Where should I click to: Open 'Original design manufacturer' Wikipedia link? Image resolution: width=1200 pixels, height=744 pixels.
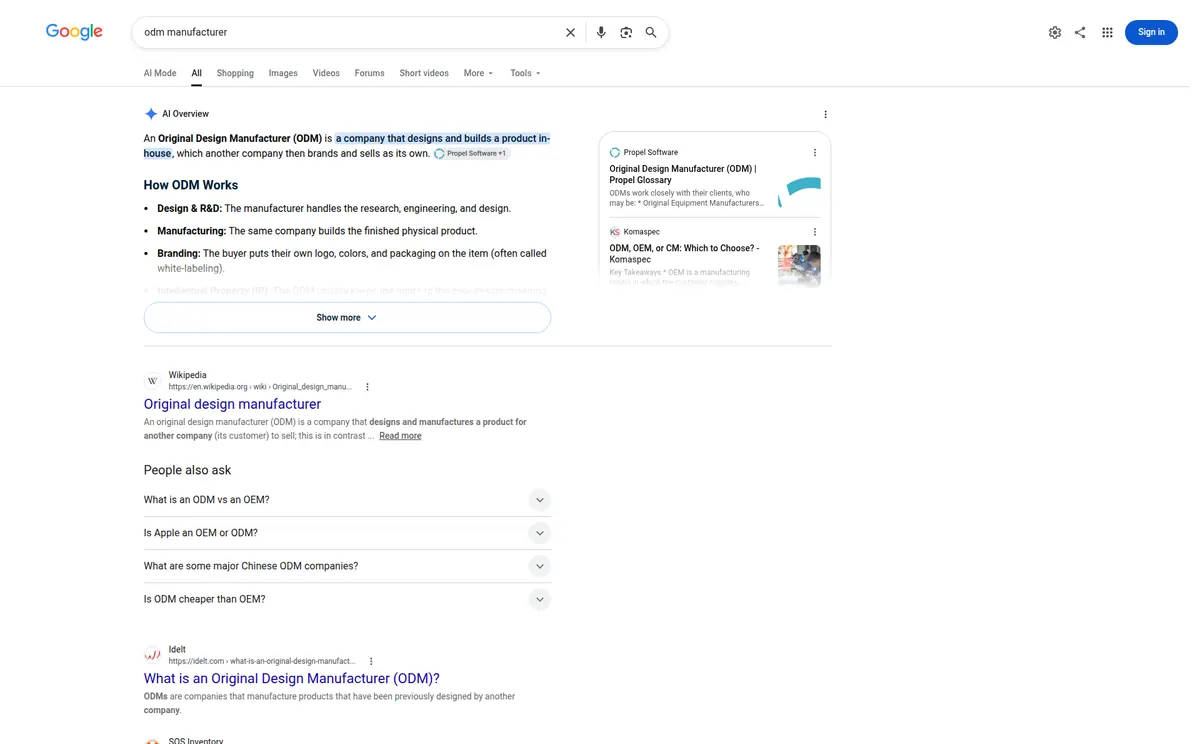pyautogui.click(x=232, y=404)
